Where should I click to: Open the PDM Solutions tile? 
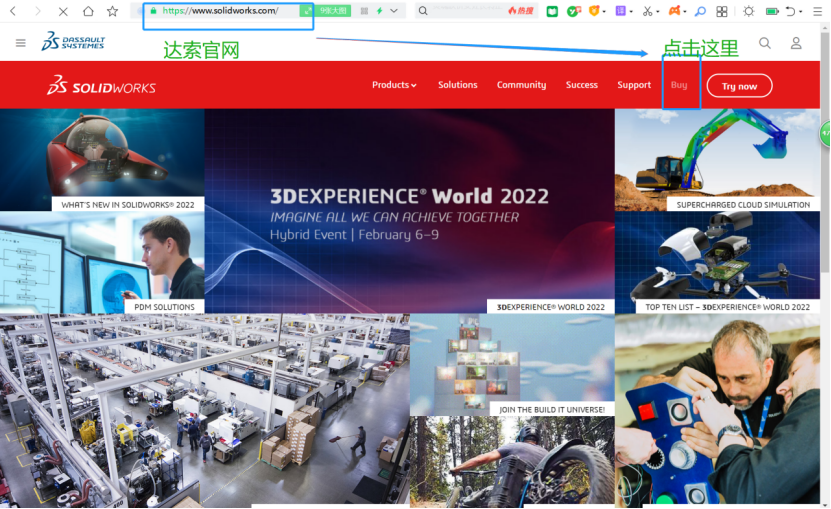102,262
